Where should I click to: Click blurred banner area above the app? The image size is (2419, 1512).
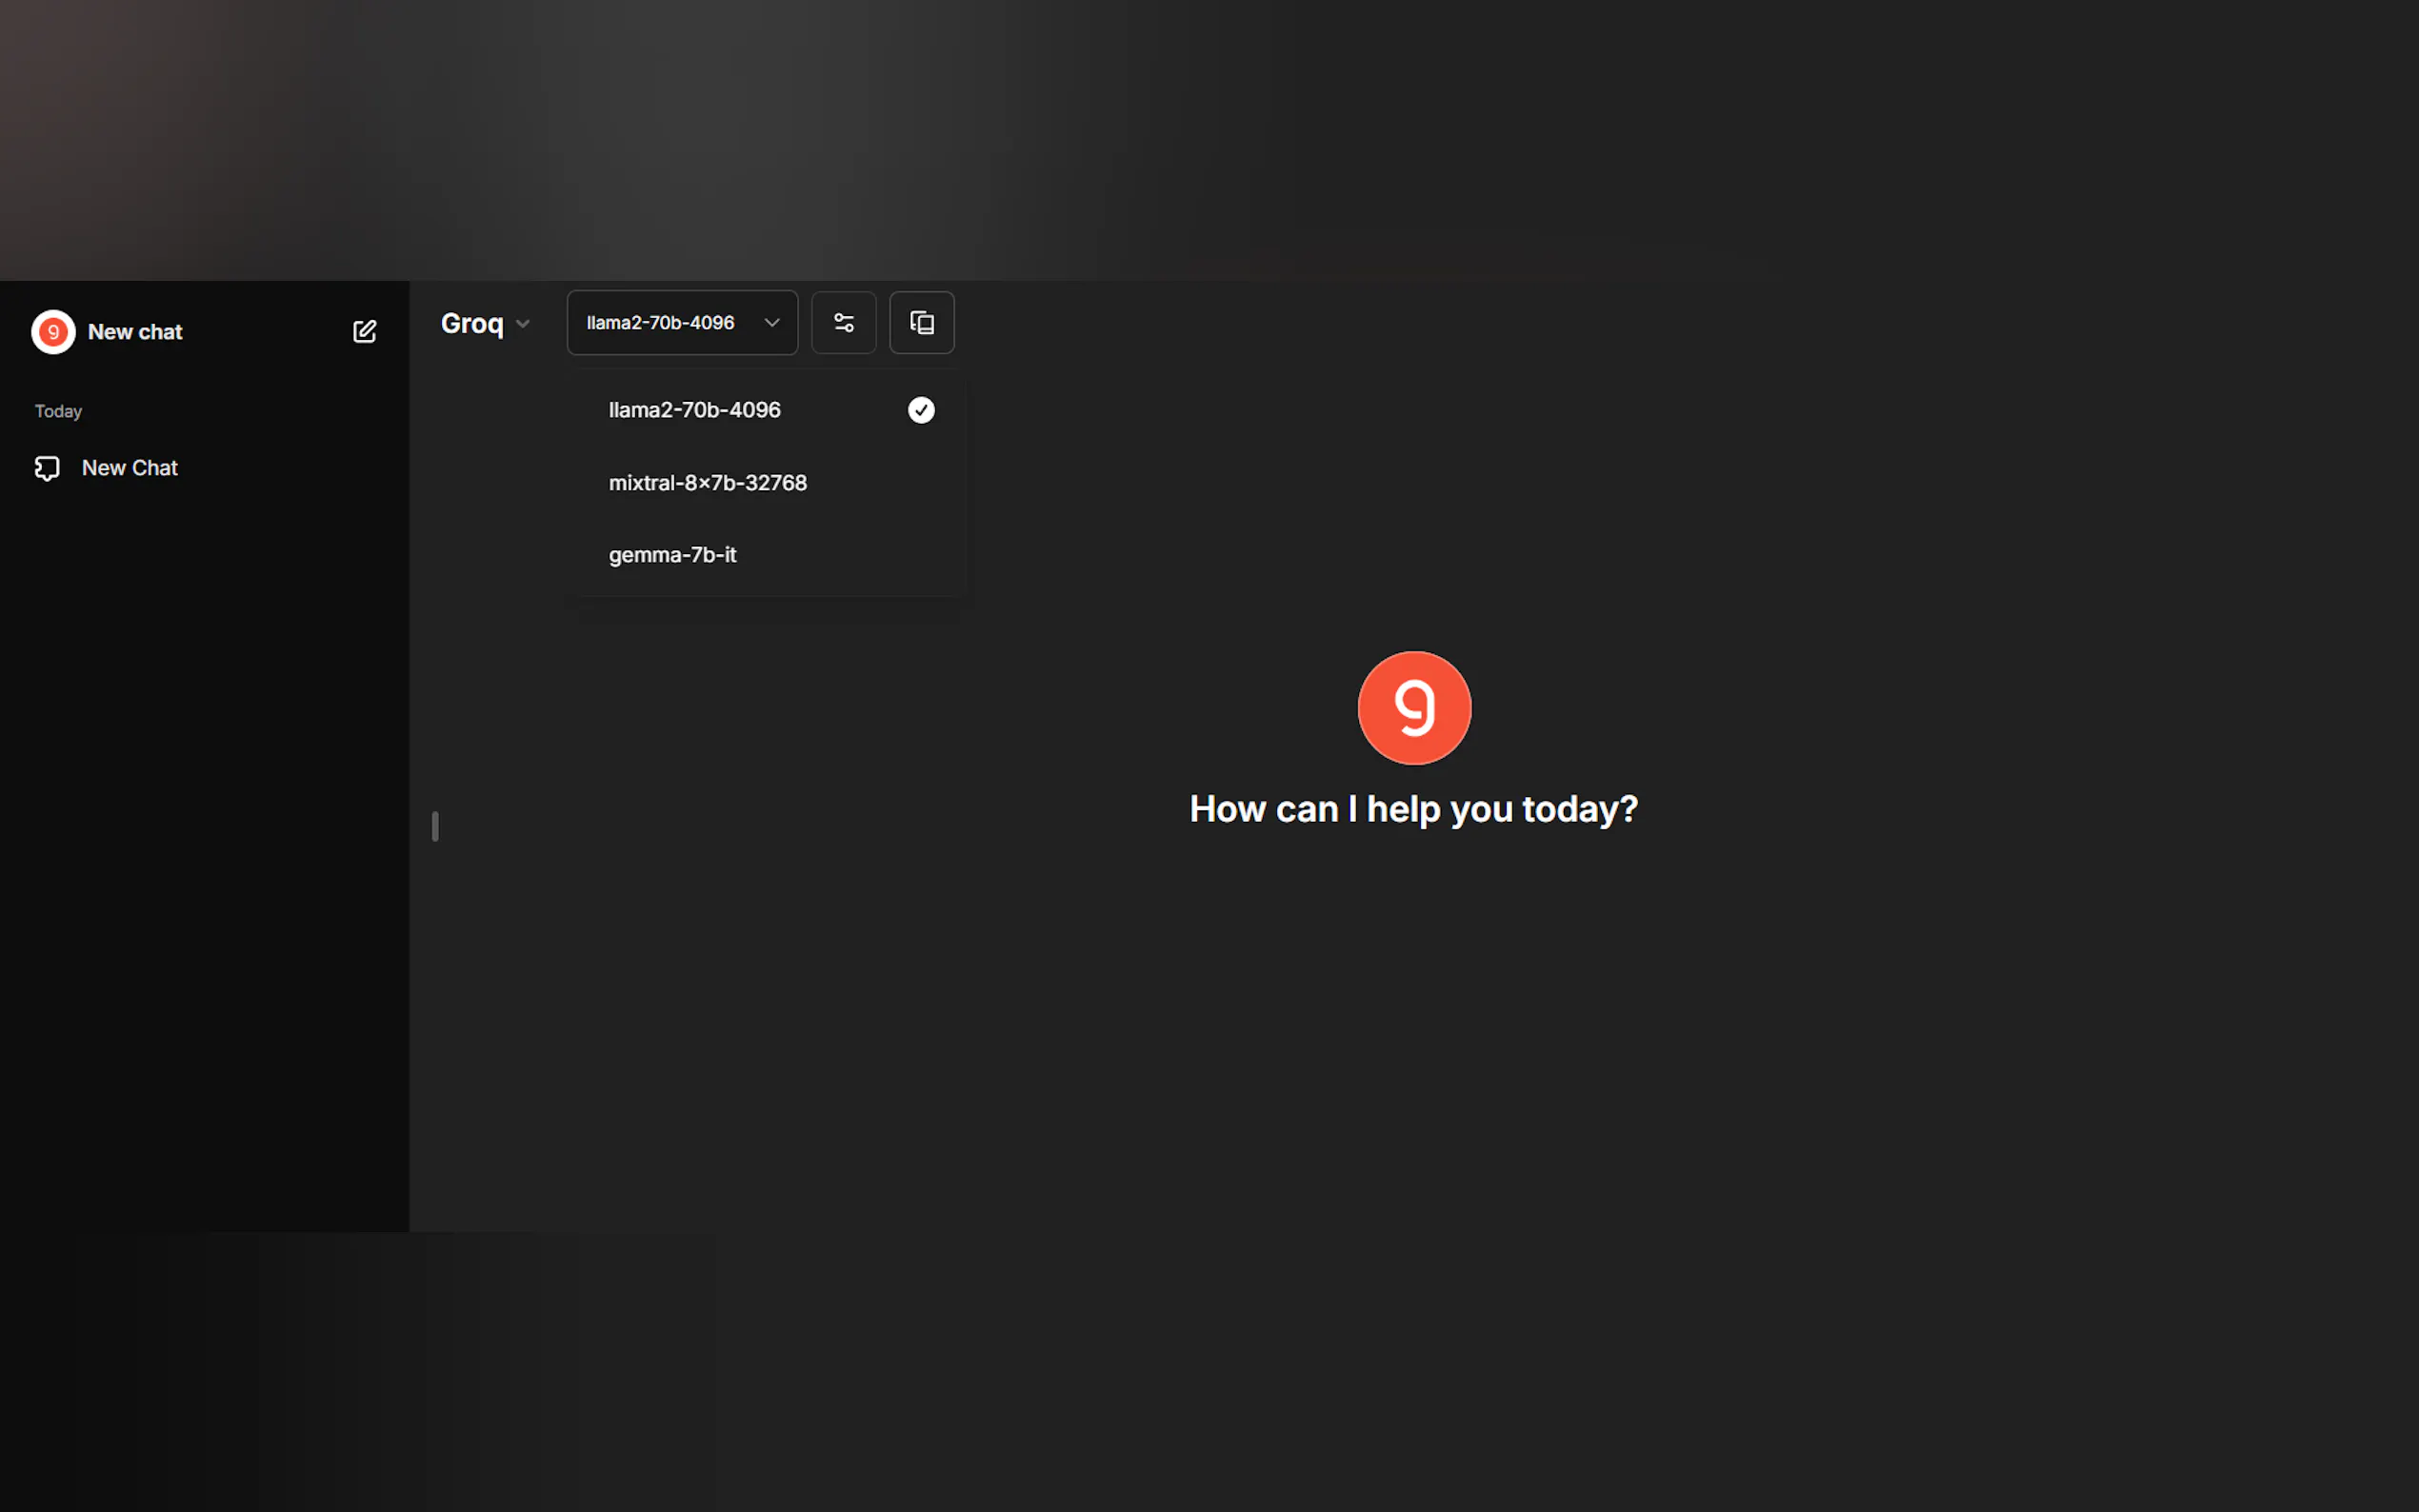1200,140
